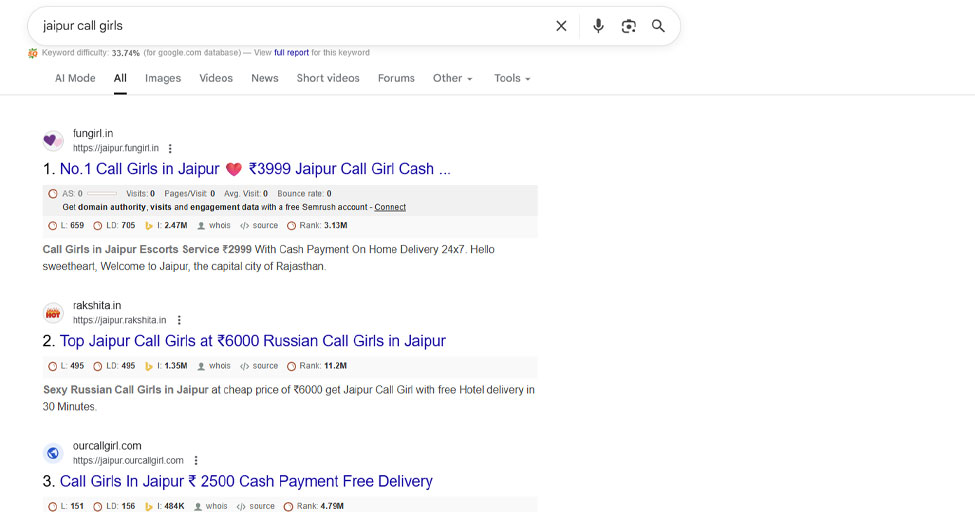Screen dimensions: 975x512
Task: Click the https://jaipur.fungirl.in URL text
Action: 116,149
